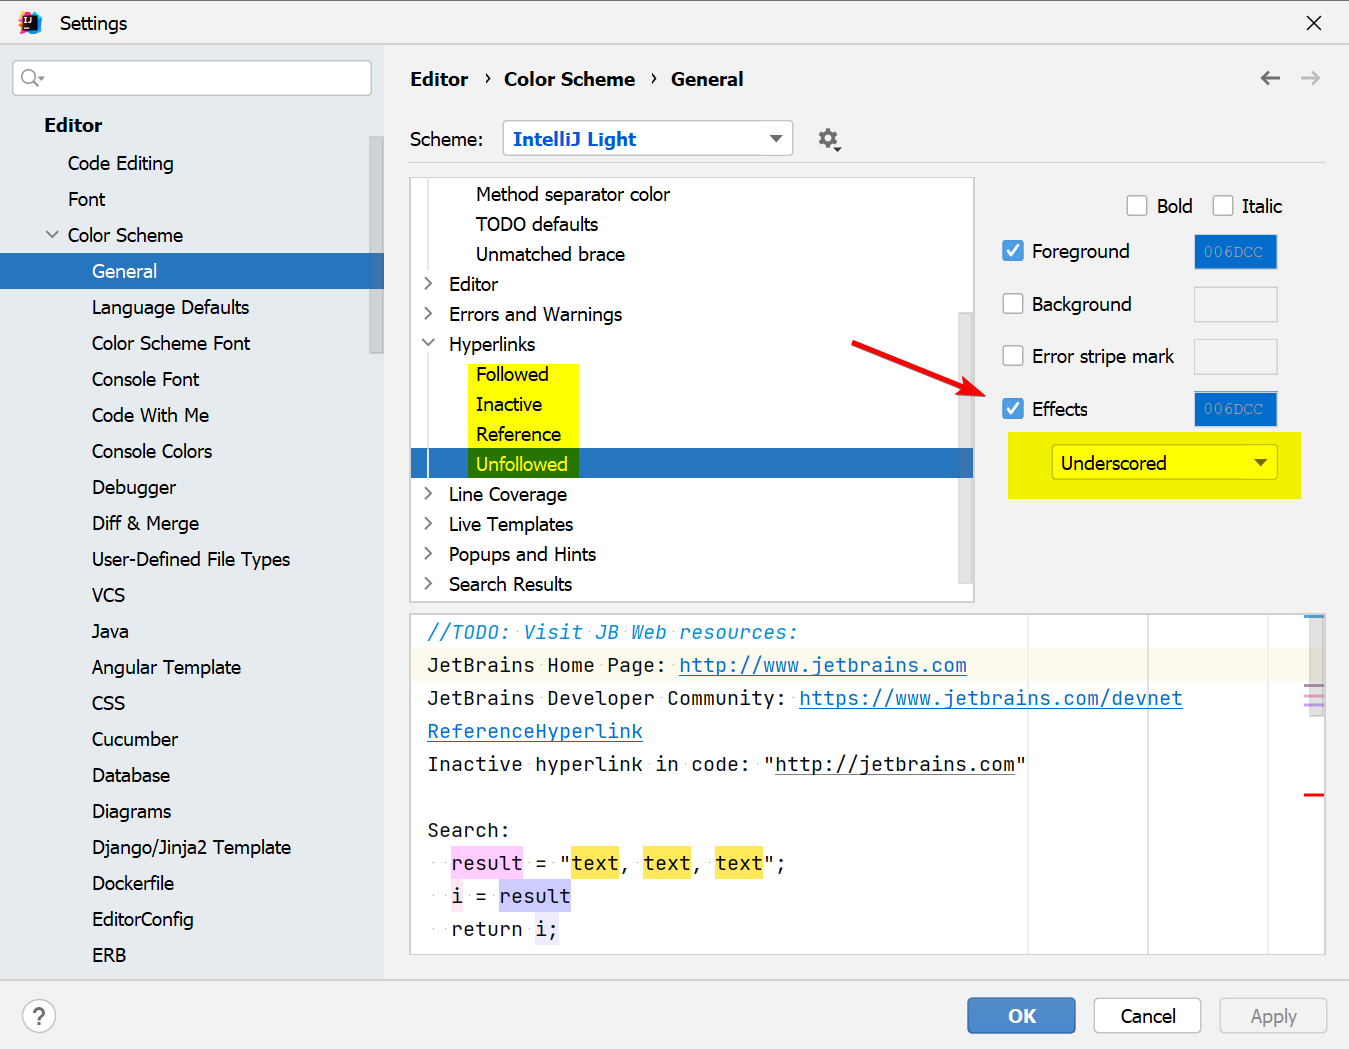This screenshot has width=1349, height=1049.
Task: Select Method separator color item
Action: [x=573, y=194]
